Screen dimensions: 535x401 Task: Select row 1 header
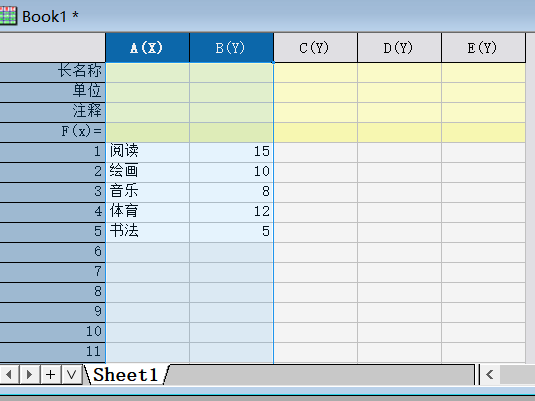pyautogui.click(x=53, y=152)
